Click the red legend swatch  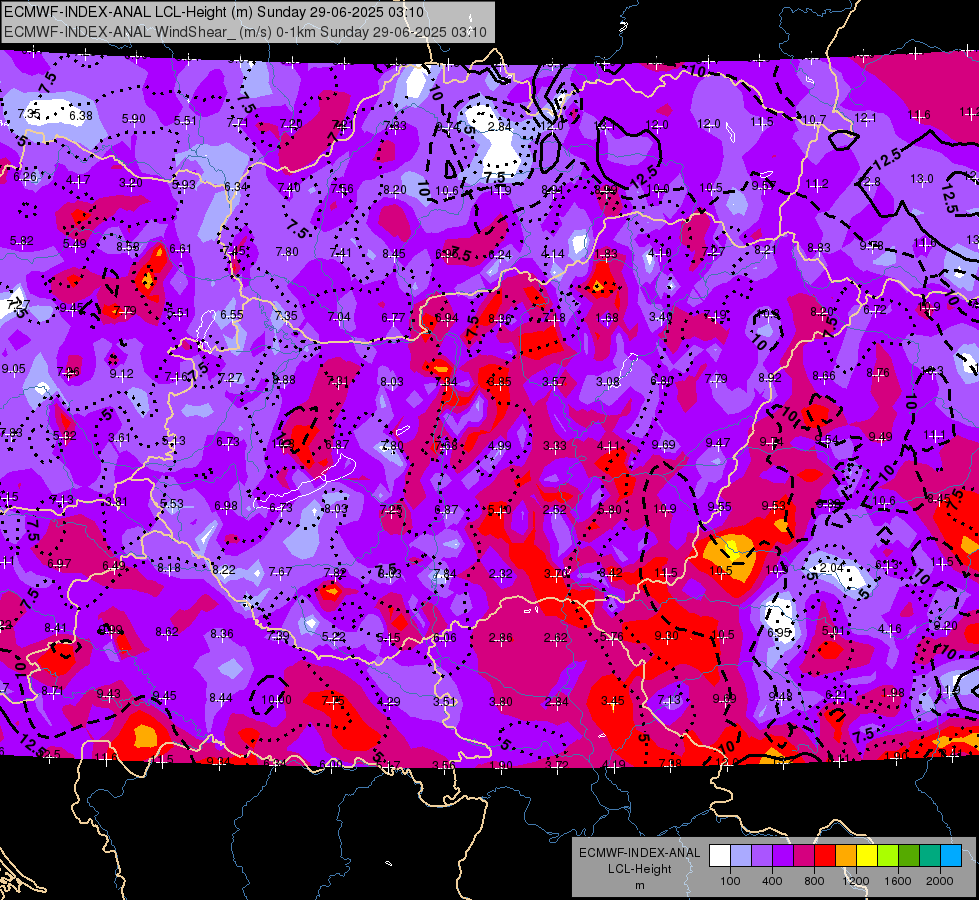point(825,856)
